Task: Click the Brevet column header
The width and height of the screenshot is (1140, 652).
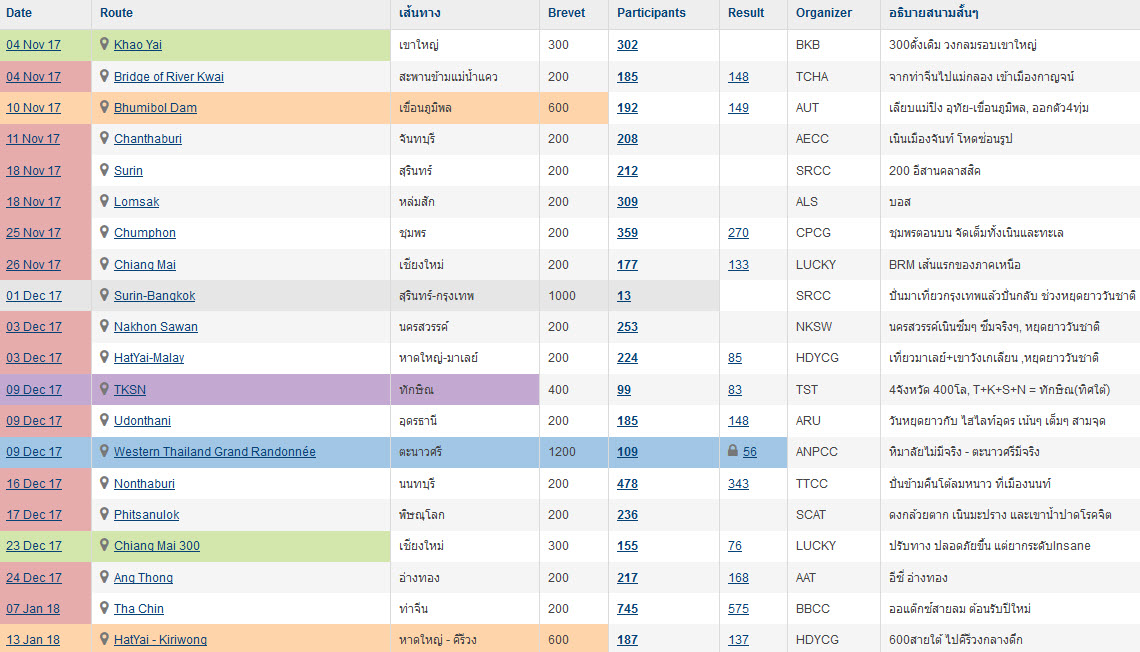Action: coord(566,12)
